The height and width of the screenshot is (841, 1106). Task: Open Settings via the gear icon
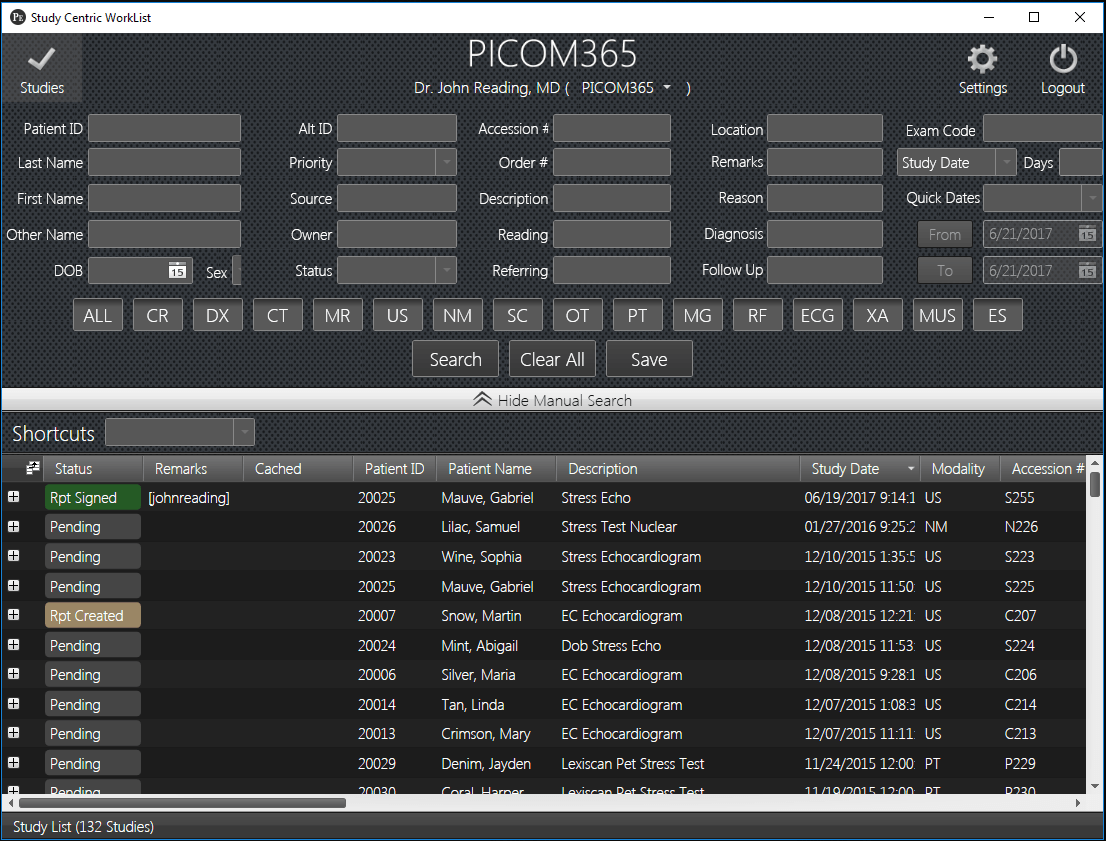click(982, 60)
